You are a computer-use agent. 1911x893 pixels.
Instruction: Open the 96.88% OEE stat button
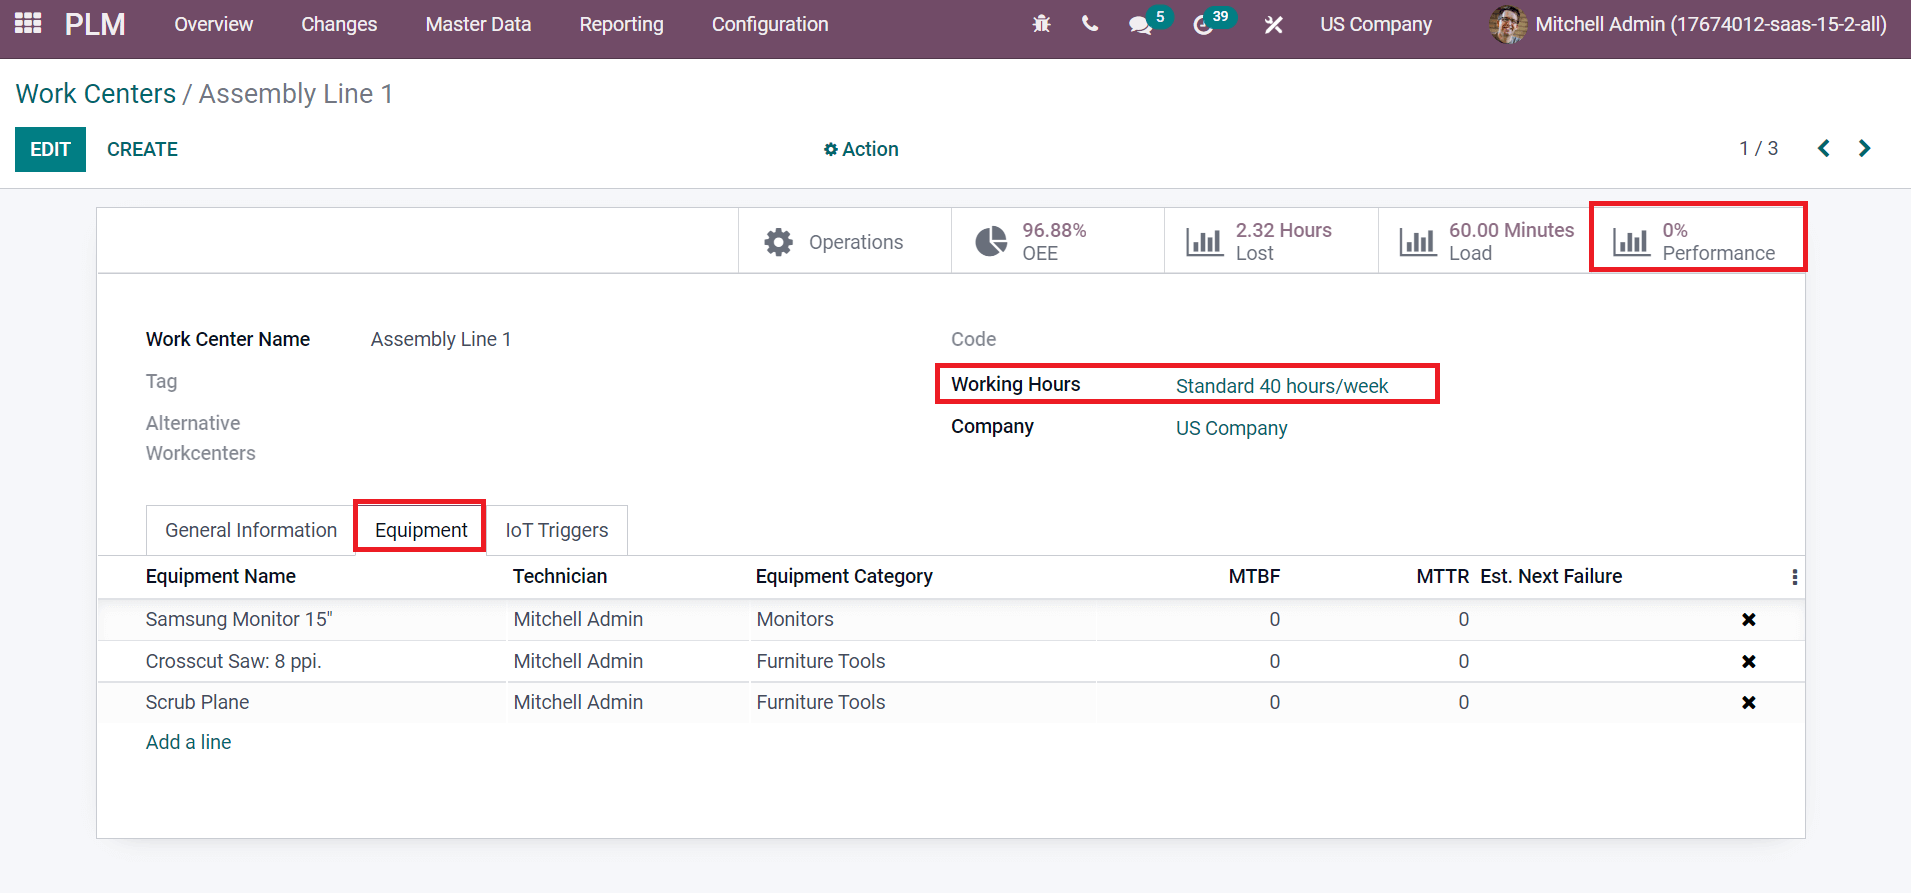pos(1058,241)
